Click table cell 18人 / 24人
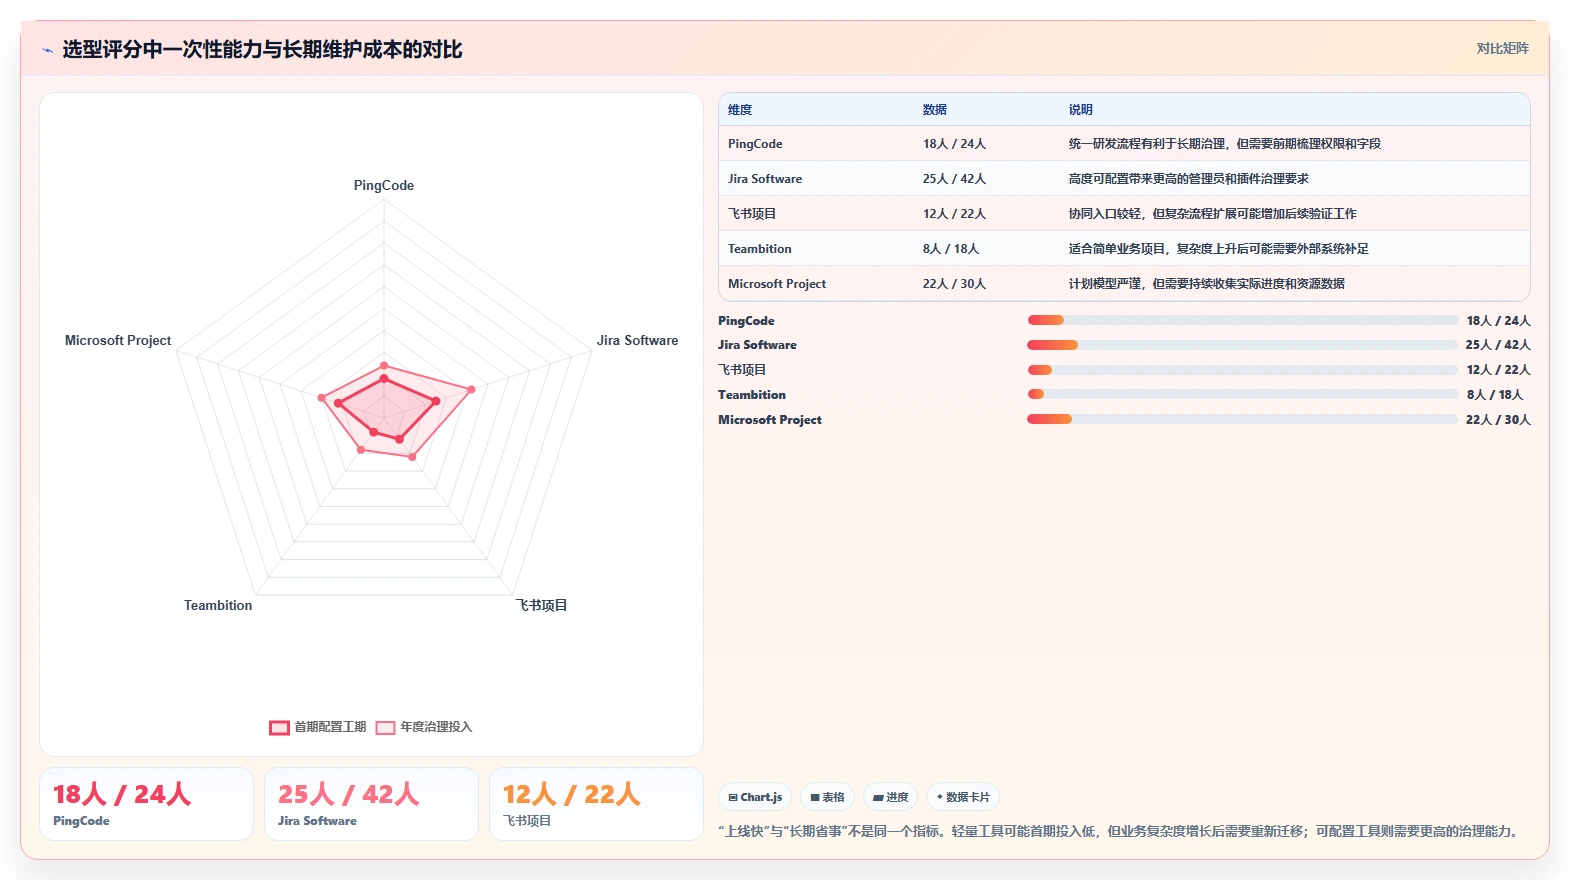1570x880 pixels. click(954, 144)
